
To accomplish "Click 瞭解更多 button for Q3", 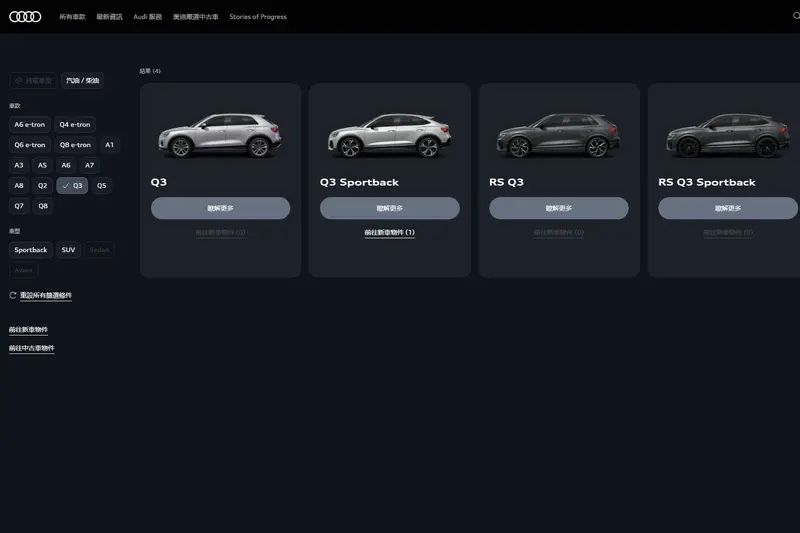I will click(x=220, y=208).
